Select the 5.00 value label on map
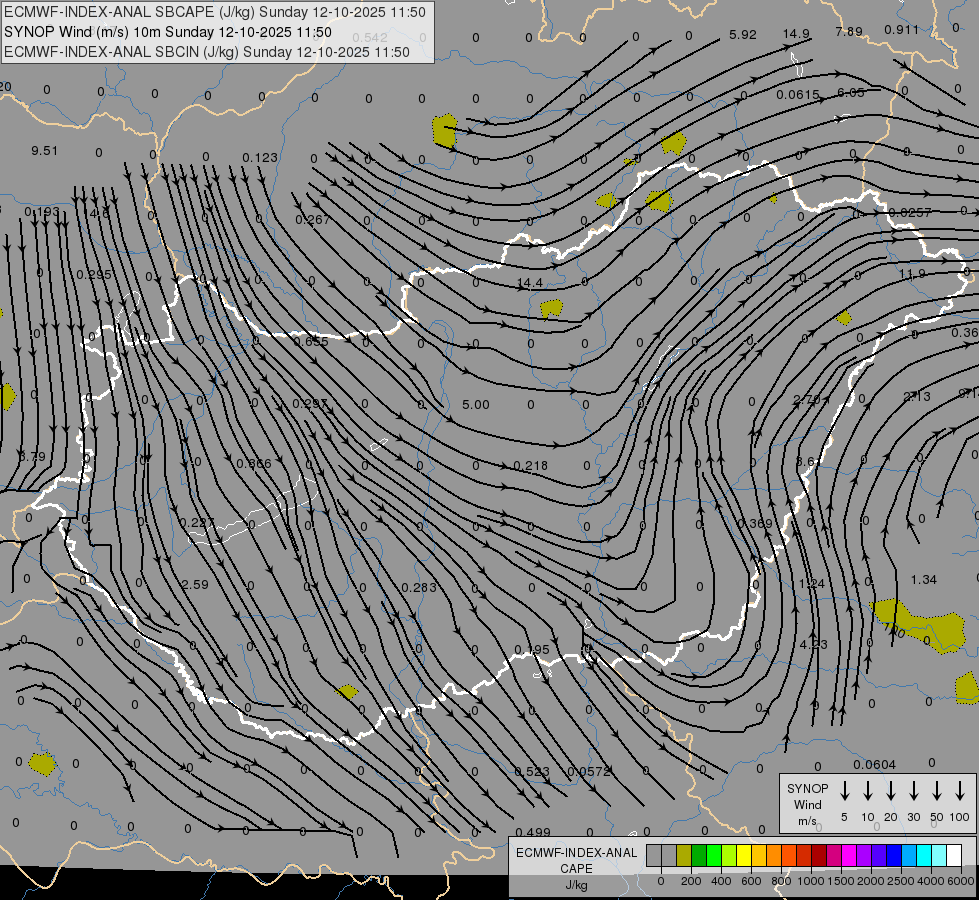 pyautogui.click(x=476, y=405)
